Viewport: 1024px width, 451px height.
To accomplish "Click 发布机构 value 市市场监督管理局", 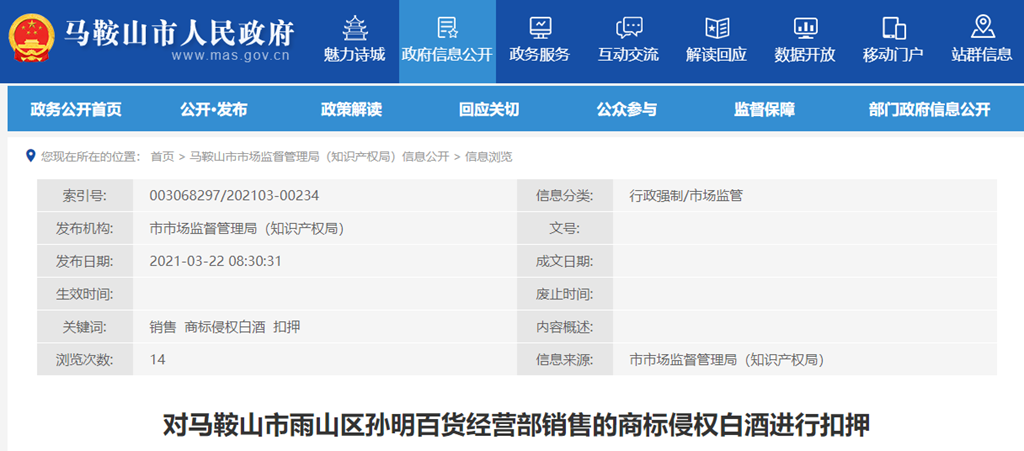I will tap(247, 228).
